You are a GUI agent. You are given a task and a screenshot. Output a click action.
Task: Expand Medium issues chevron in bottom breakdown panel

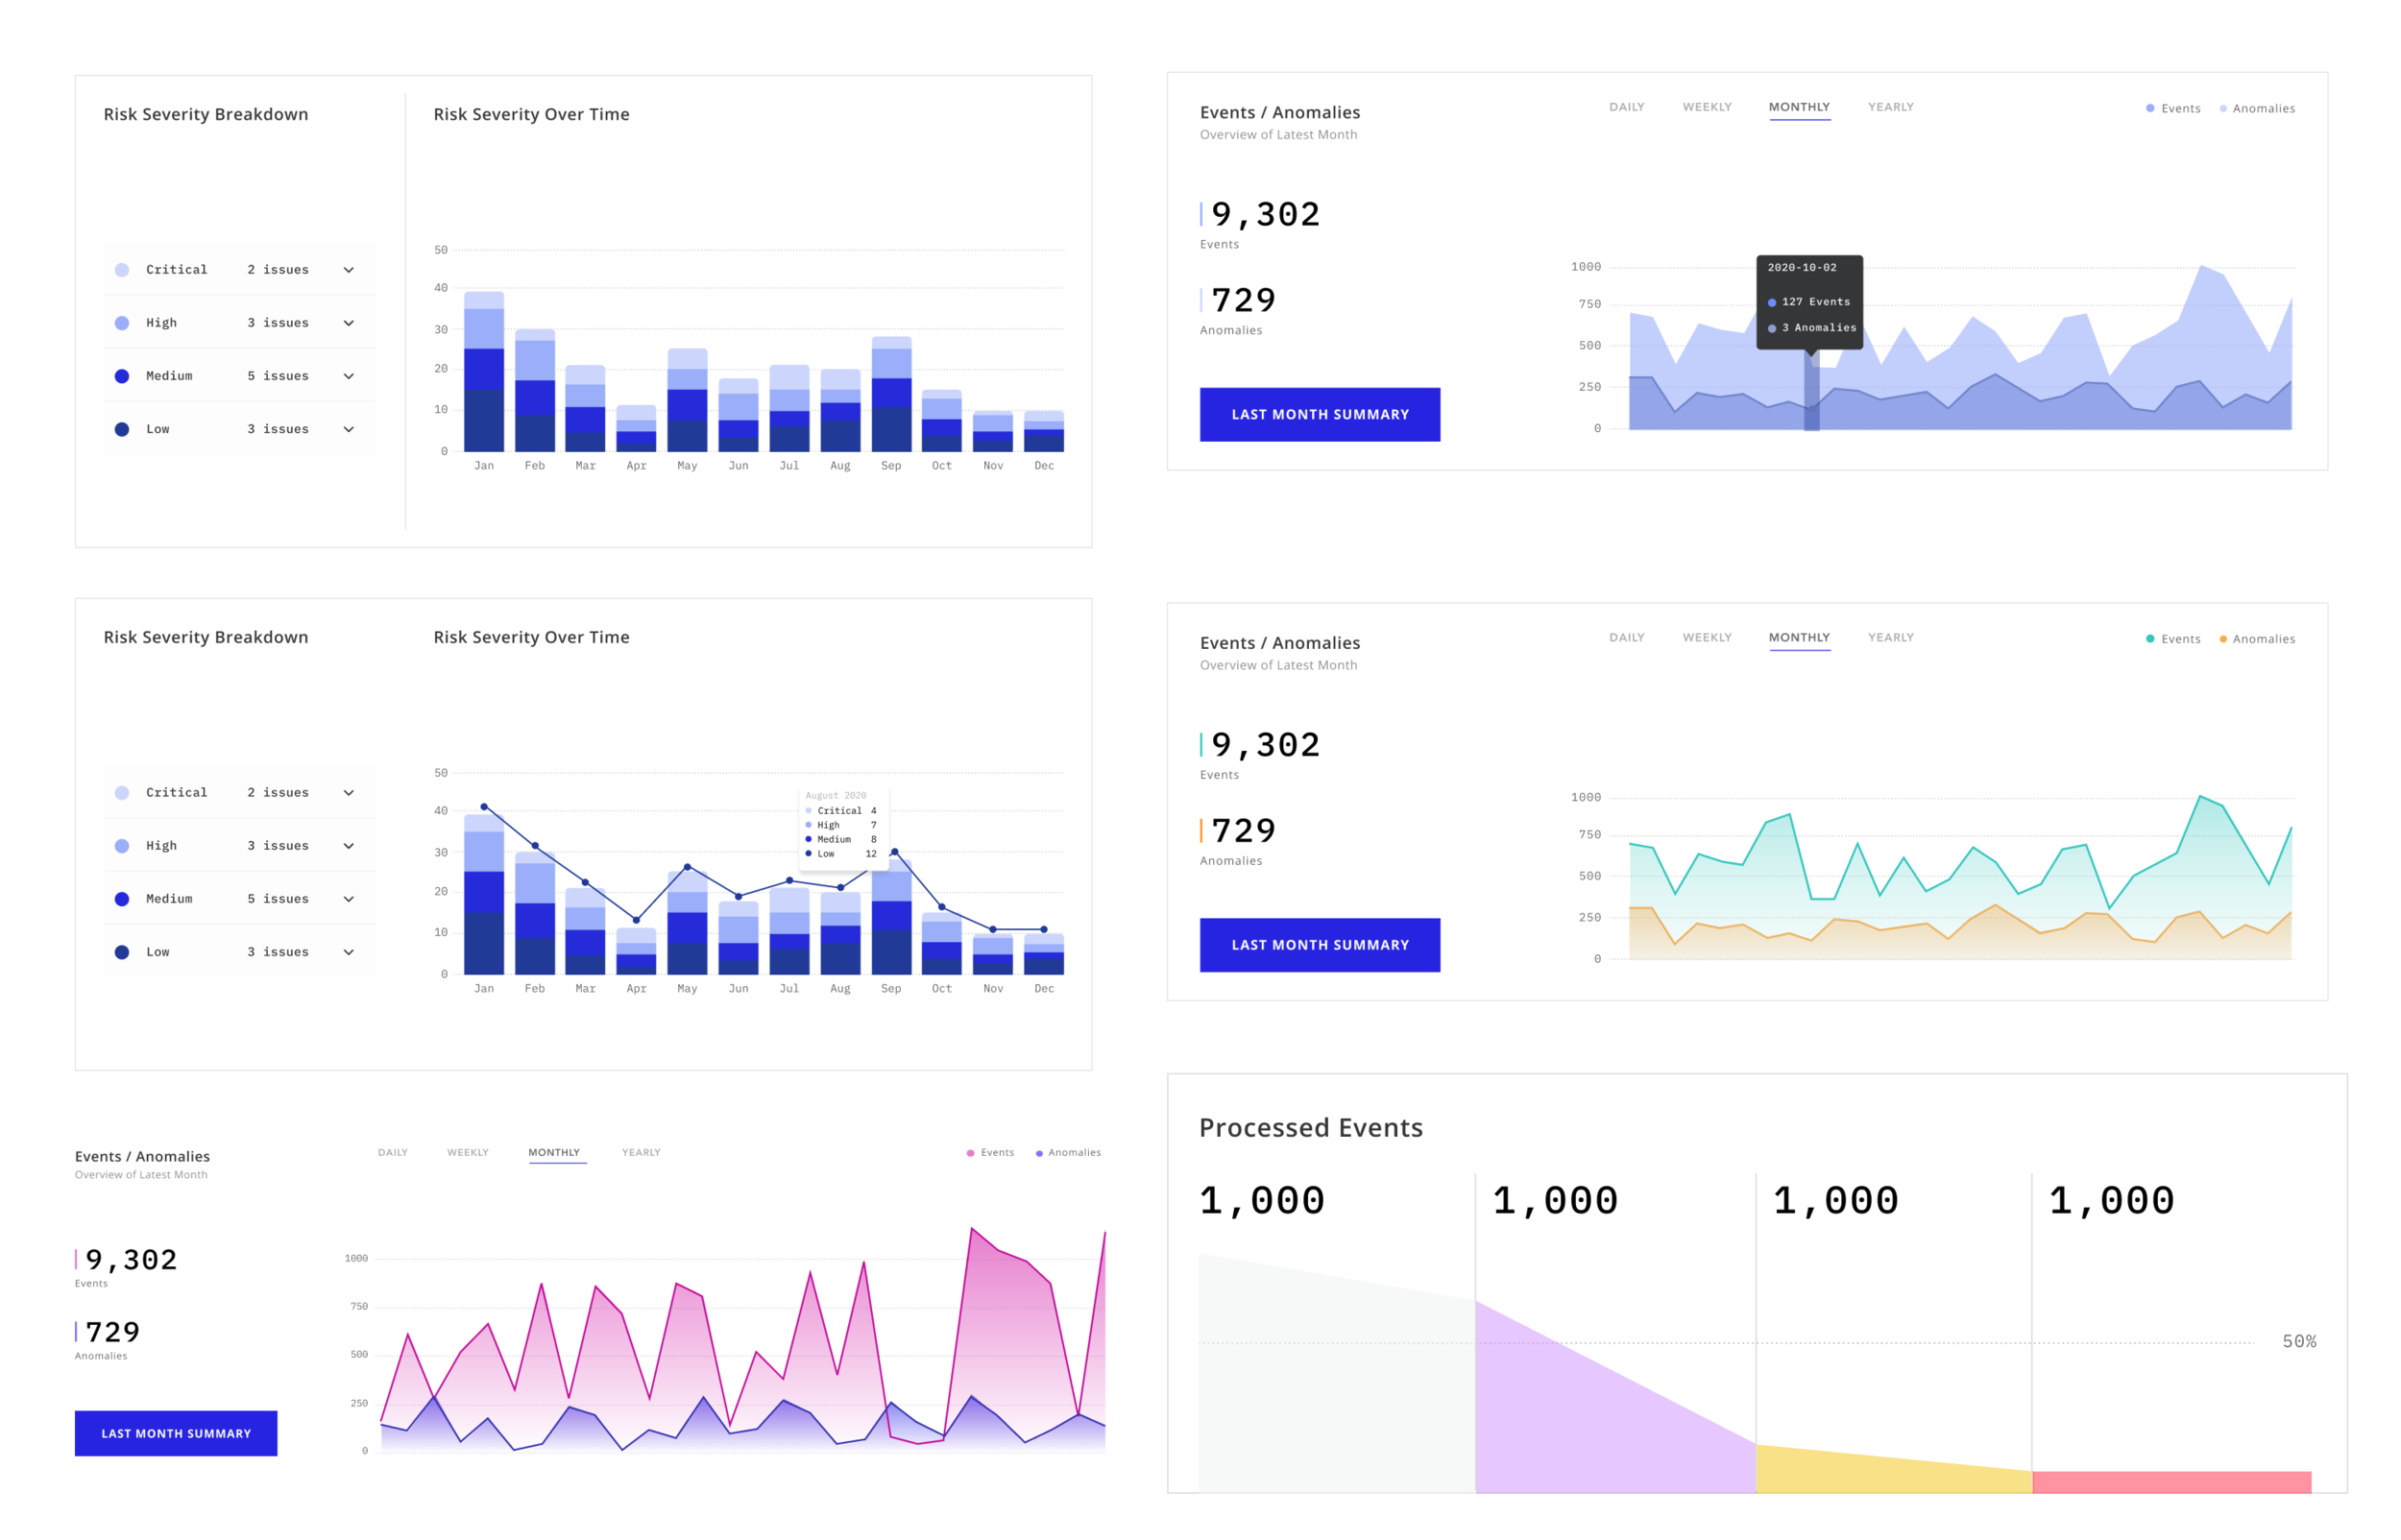(349, 899)
